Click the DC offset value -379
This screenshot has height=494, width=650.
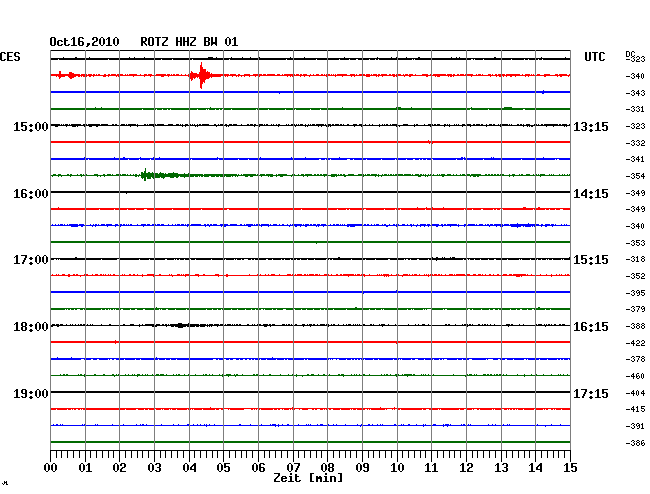(635, 309)
